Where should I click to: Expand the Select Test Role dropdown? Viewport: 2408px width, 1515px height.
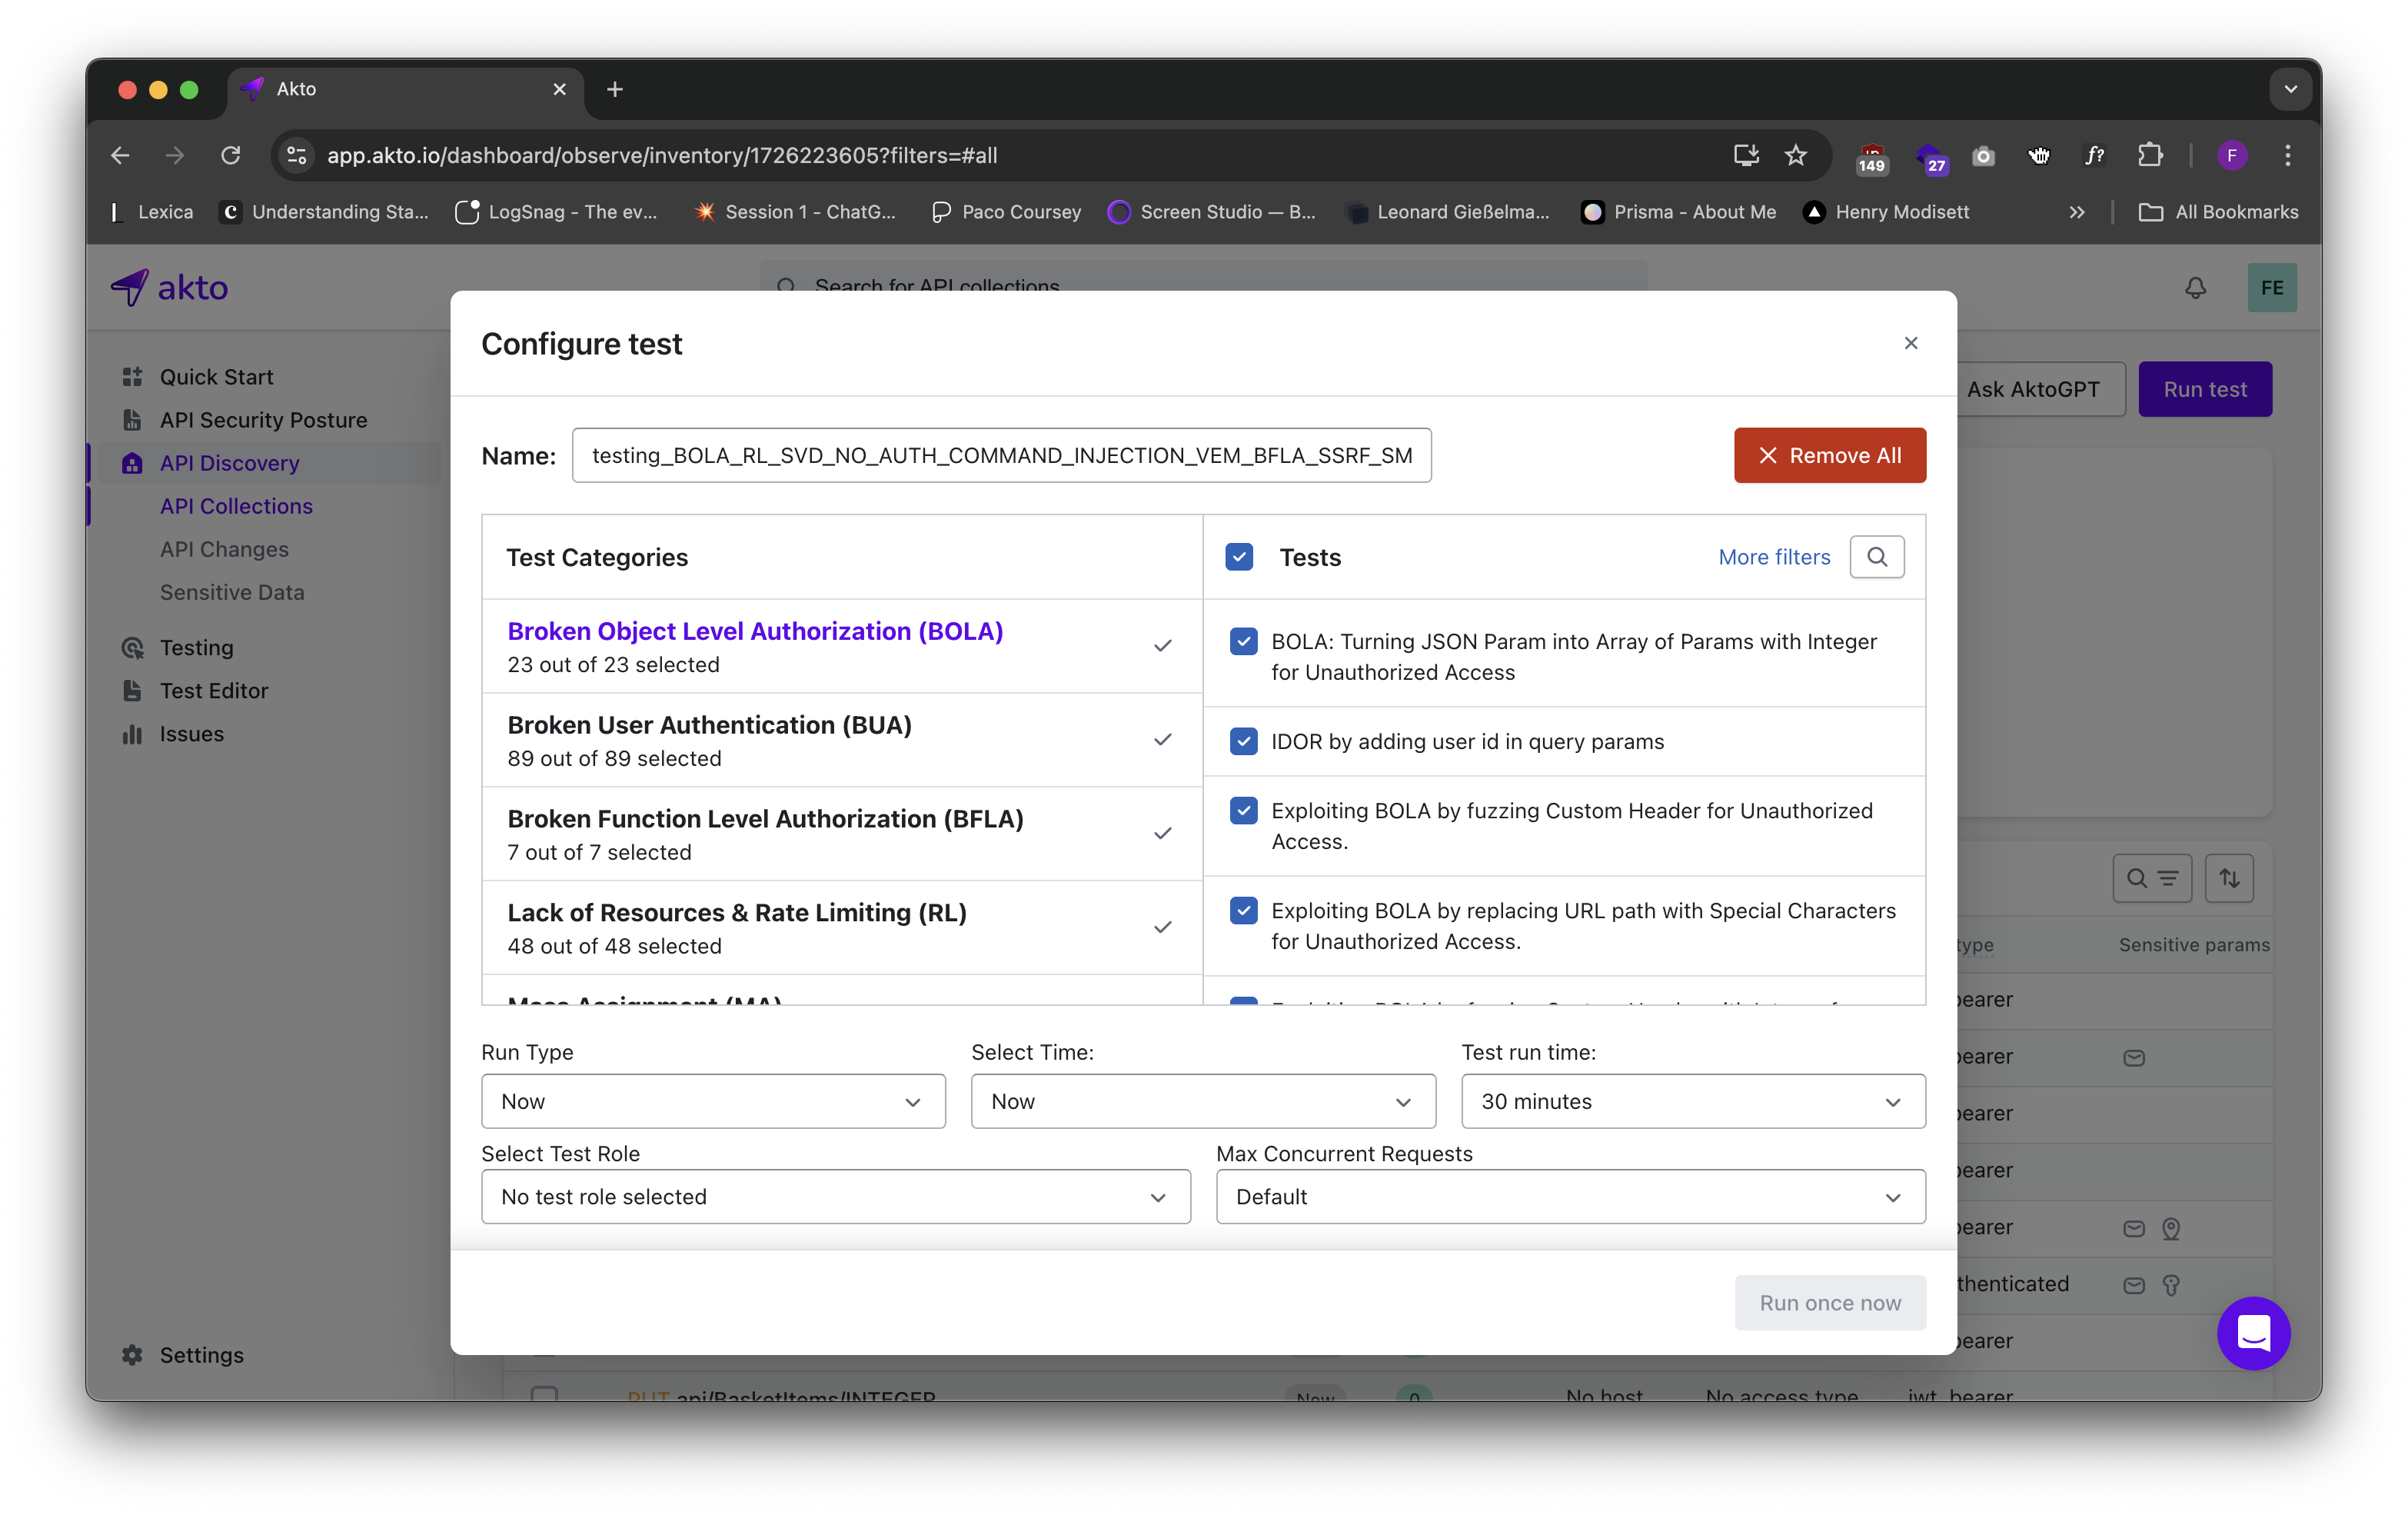tap(835, 1197)
